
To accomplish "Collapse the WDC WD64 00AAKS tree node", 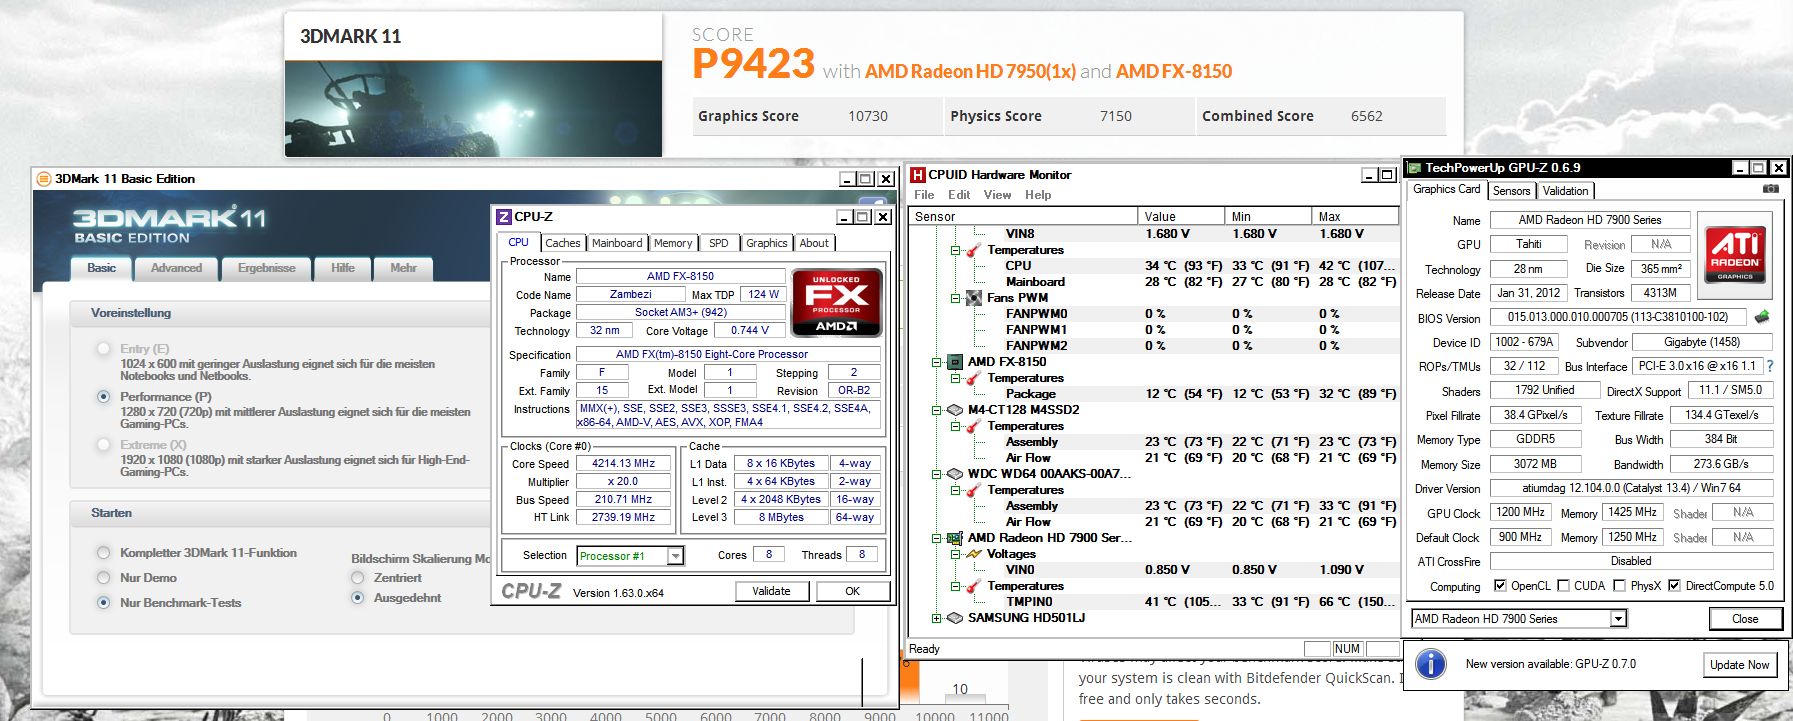I will 937,474.
